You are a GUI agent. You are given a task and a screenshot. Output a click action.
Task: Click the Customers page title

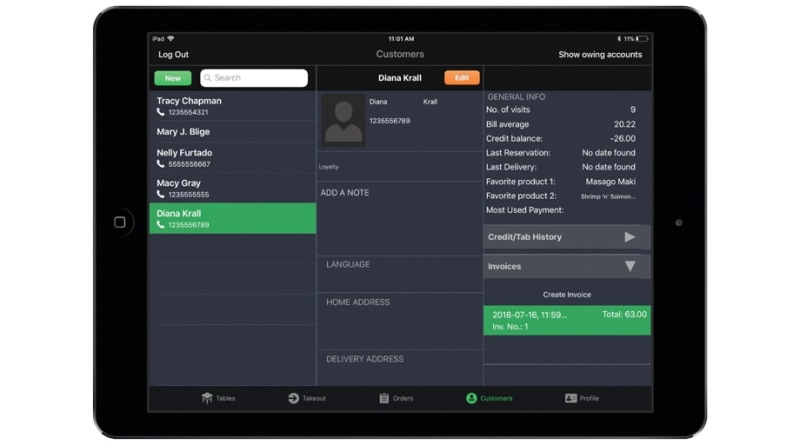click(400, 54)
